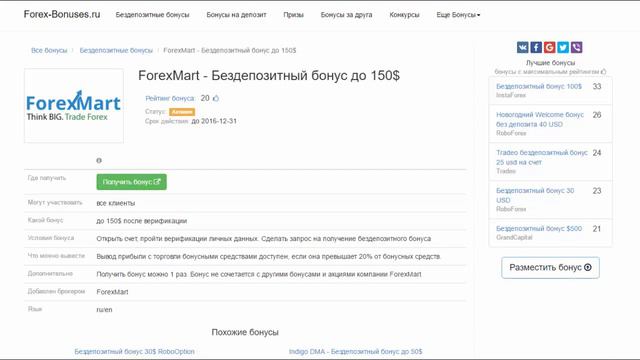Click the Лучшие бонусы sidebar heading
Viewport: 640px width, 360px height.
click(550, 63)
